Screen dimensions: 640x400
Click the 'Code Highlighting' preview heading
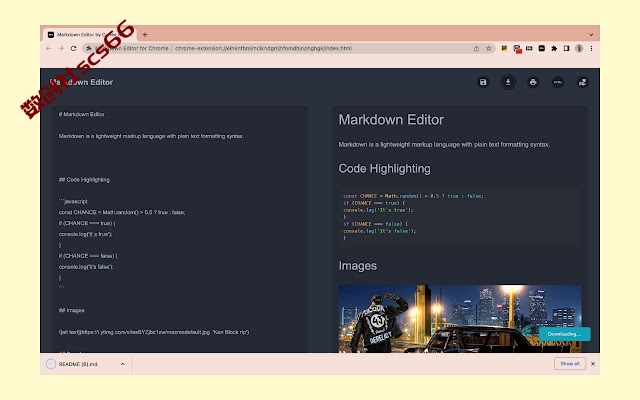click(x=384, y=169)
